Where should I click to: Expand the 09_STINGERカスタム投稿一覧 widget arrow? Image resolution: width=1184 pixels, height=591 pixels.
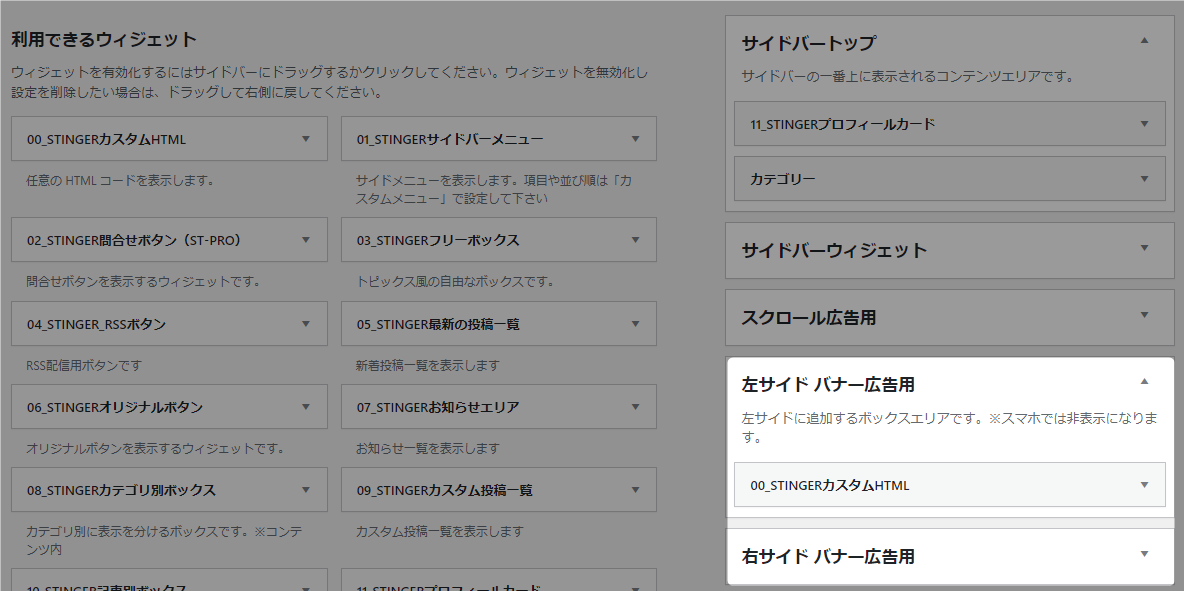point(635,490)
